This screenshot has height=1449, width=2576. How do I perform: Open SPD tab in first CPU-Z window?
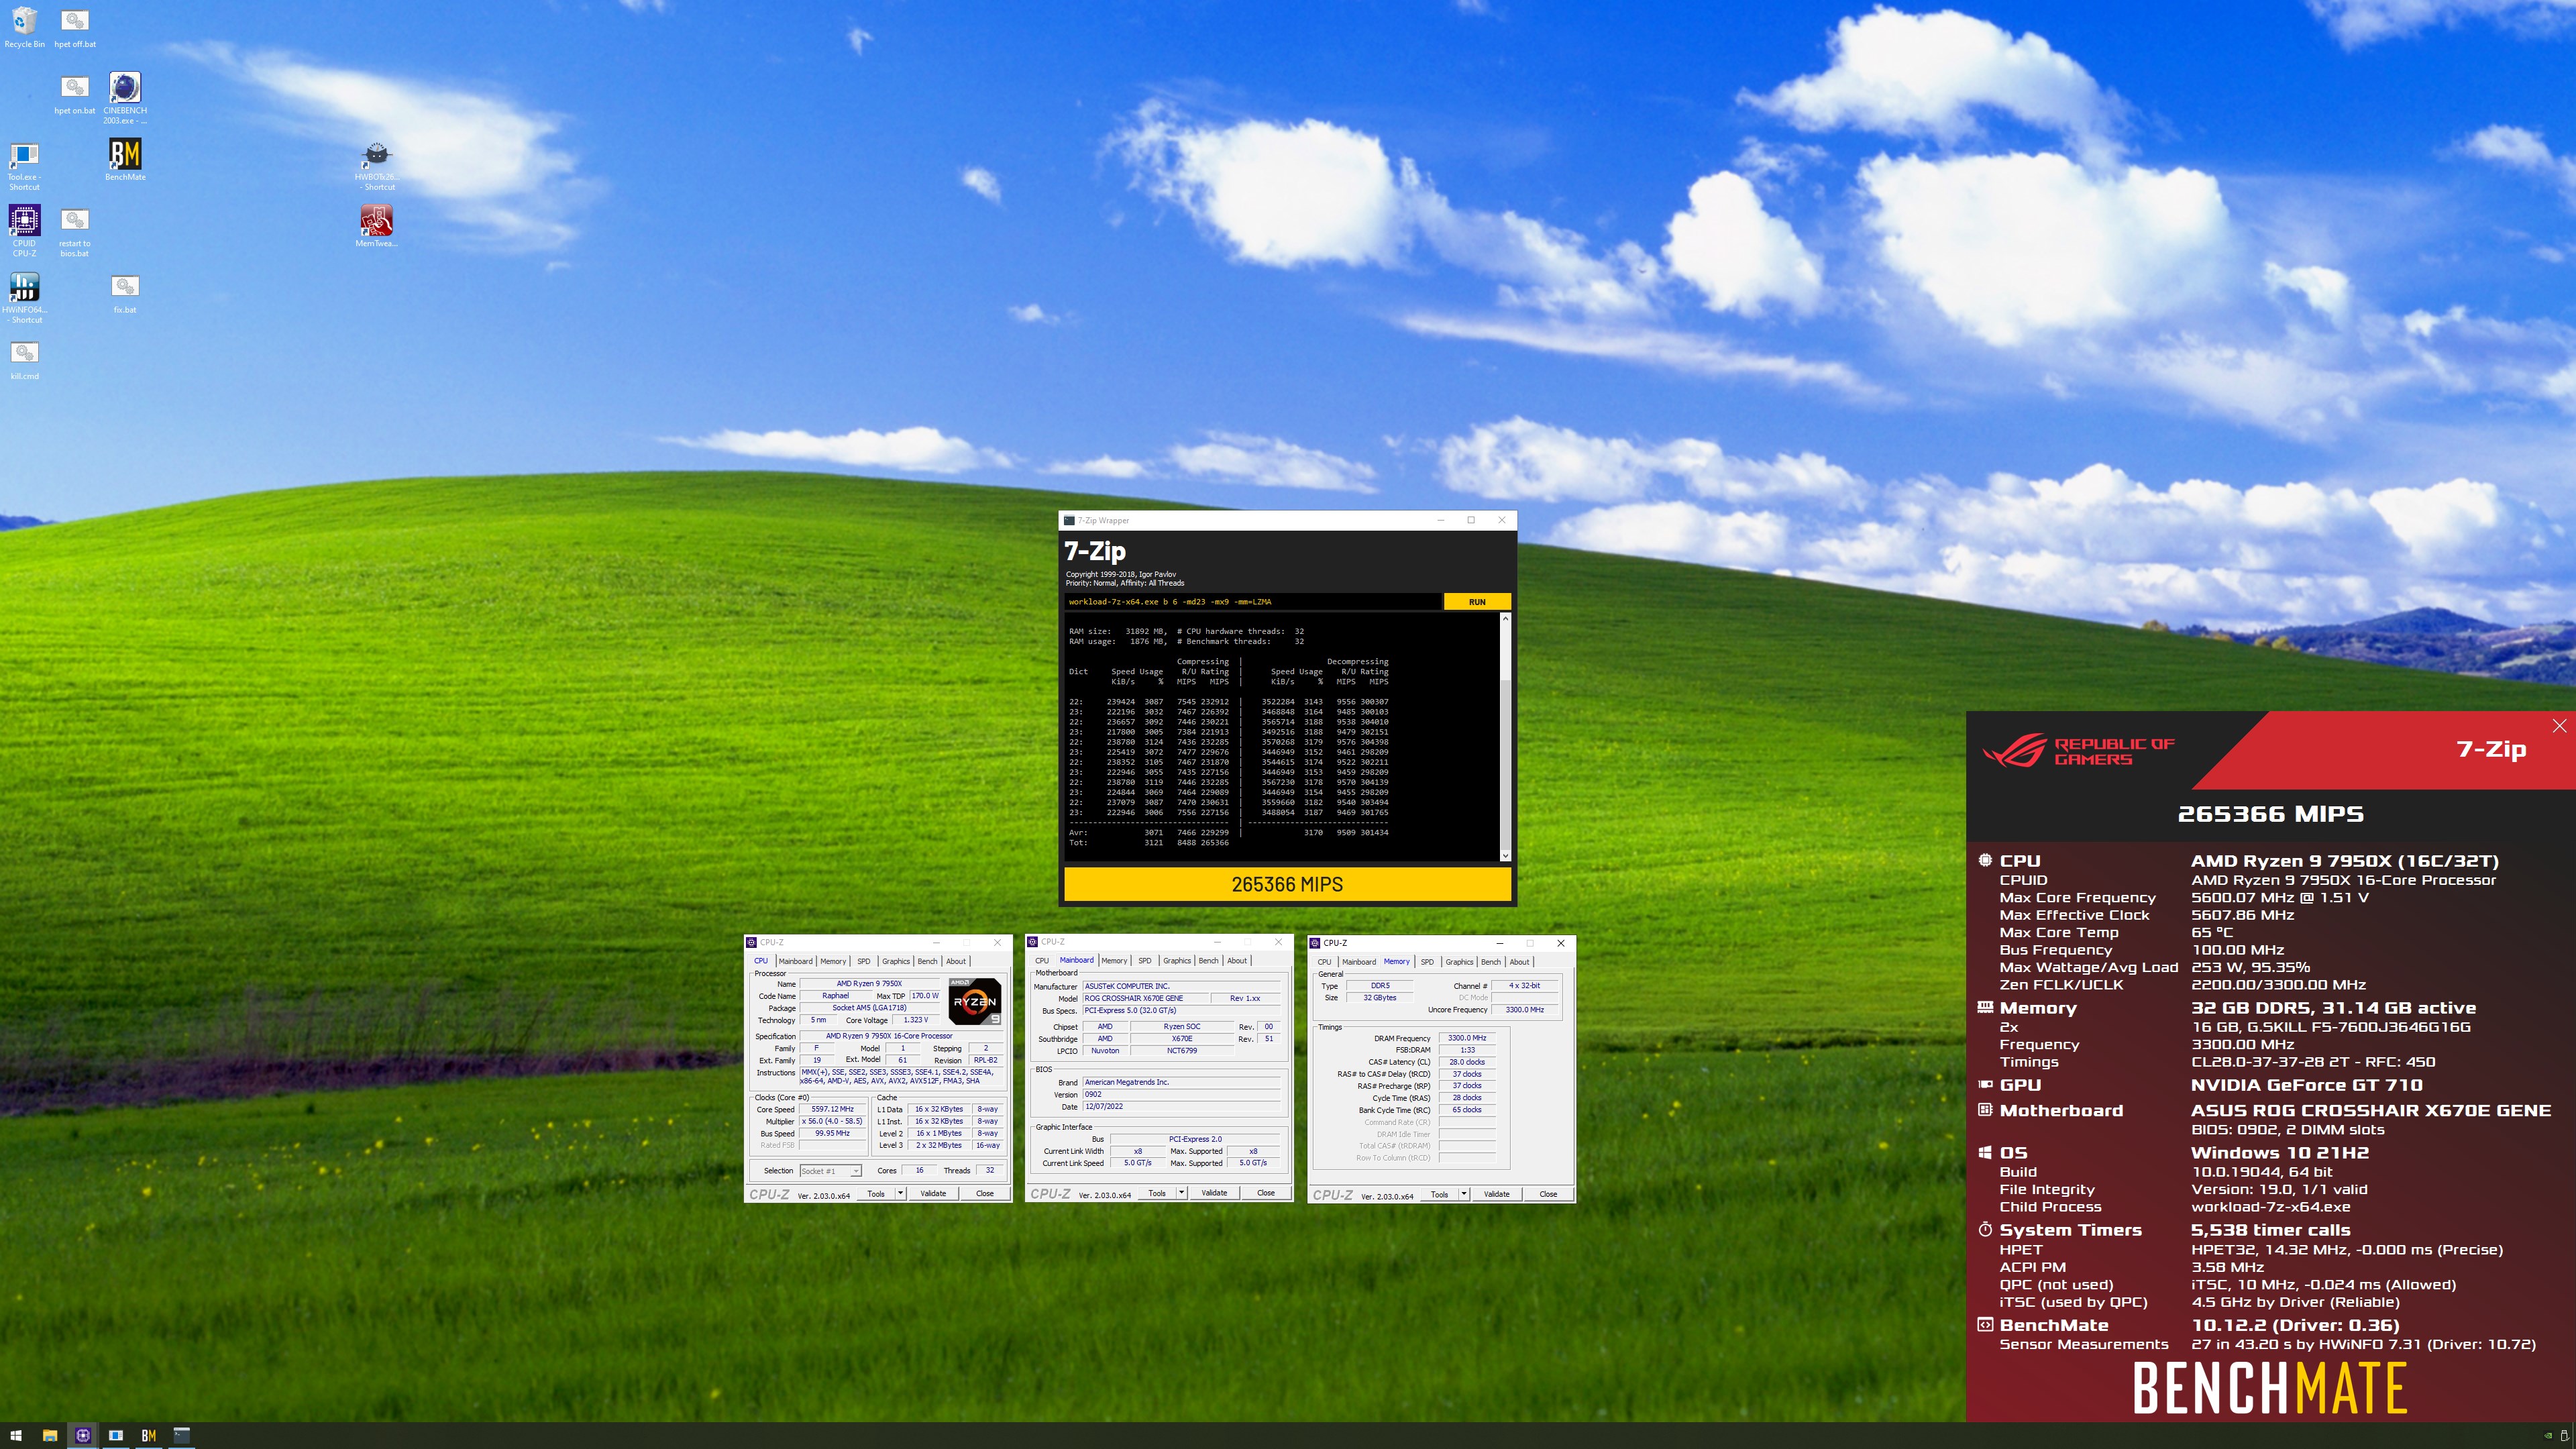(x=864, y=961)
